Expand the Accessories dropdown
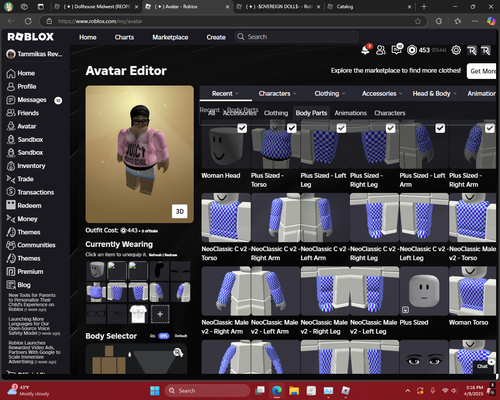Screen dimensions: 500x400 coord(382,94)
